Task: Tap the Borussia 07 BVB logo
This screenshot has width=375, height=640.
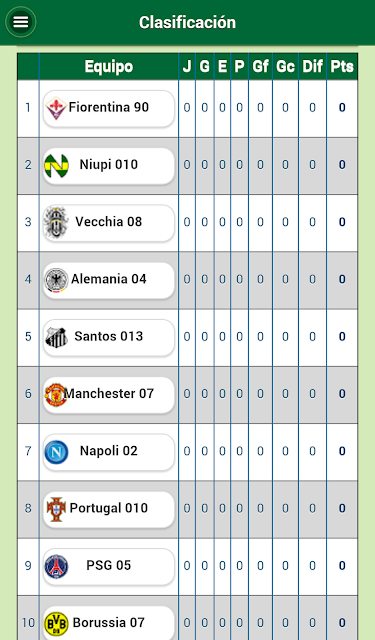Action: tap(56, 623)
